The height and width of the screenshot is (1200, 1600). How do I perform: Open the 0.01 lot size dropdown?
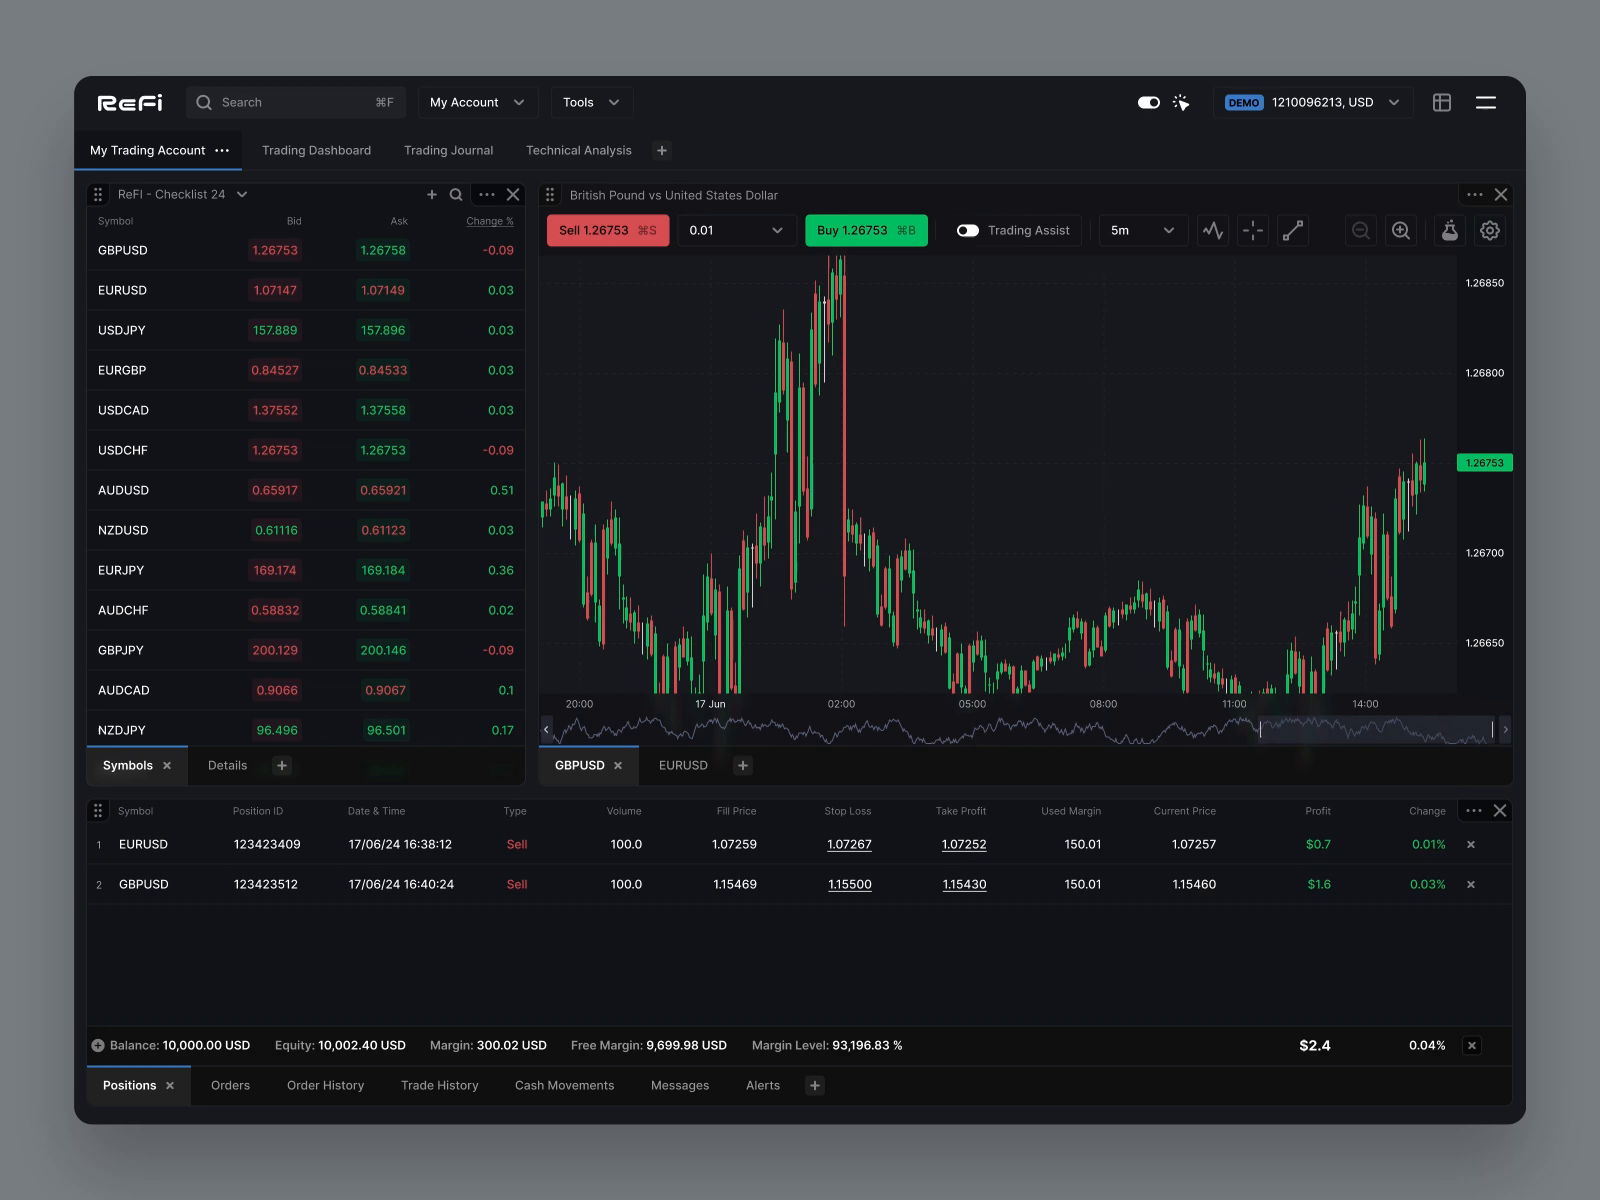pos(736,231)
